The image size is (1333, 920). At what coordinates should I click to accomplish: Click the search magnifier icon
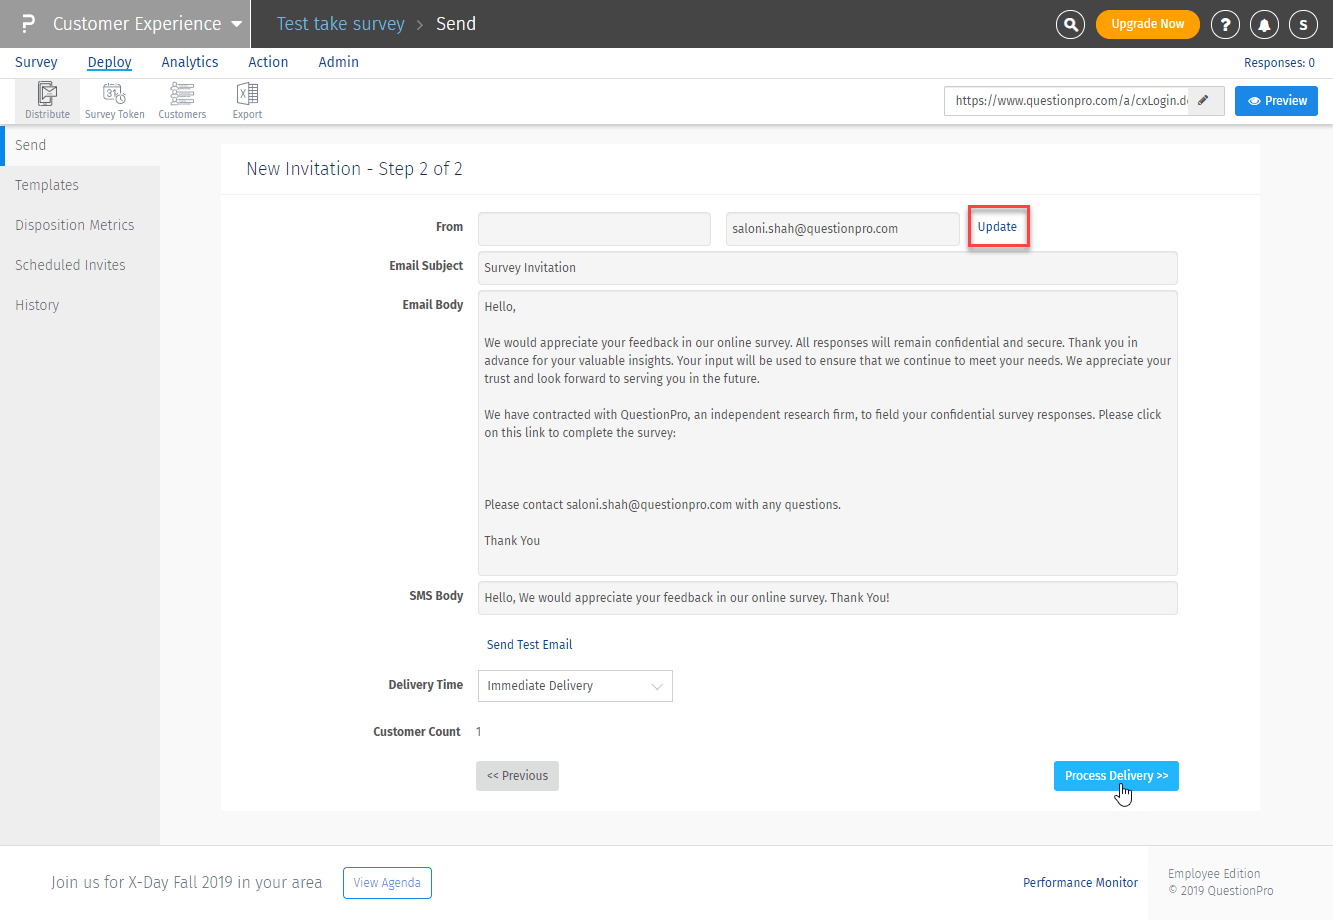pos(1070,24)
